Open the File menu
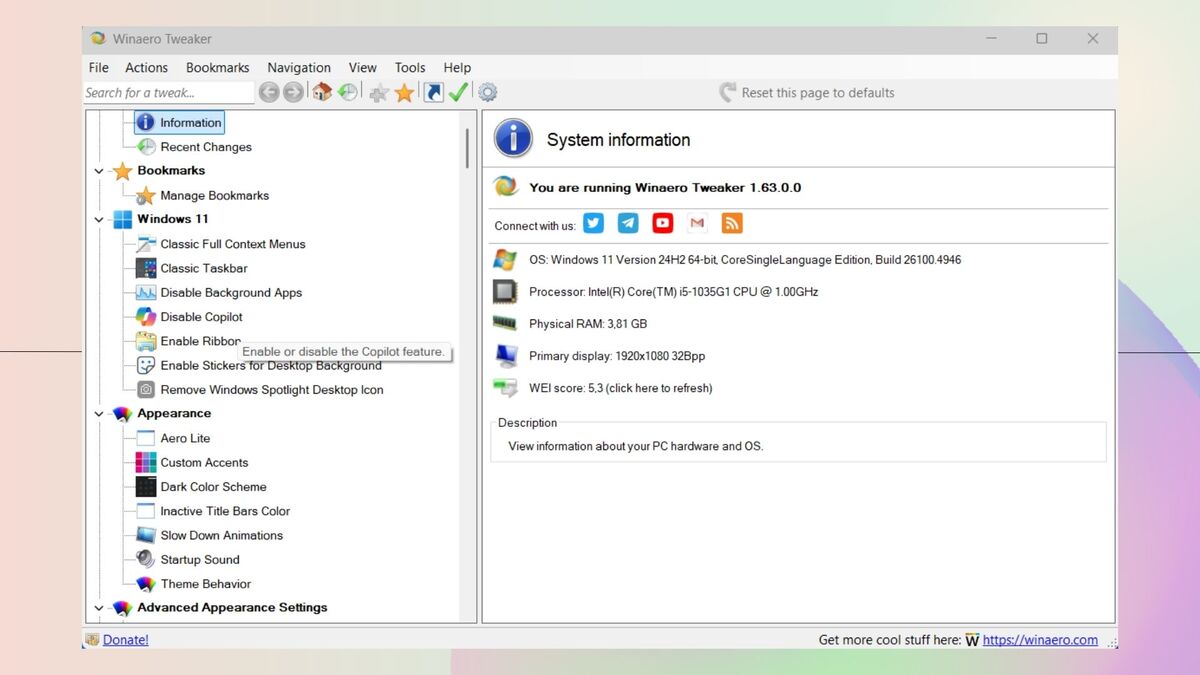Image resolution: width=1200 pixels, height=675 pixels. (x=99, y=67)
